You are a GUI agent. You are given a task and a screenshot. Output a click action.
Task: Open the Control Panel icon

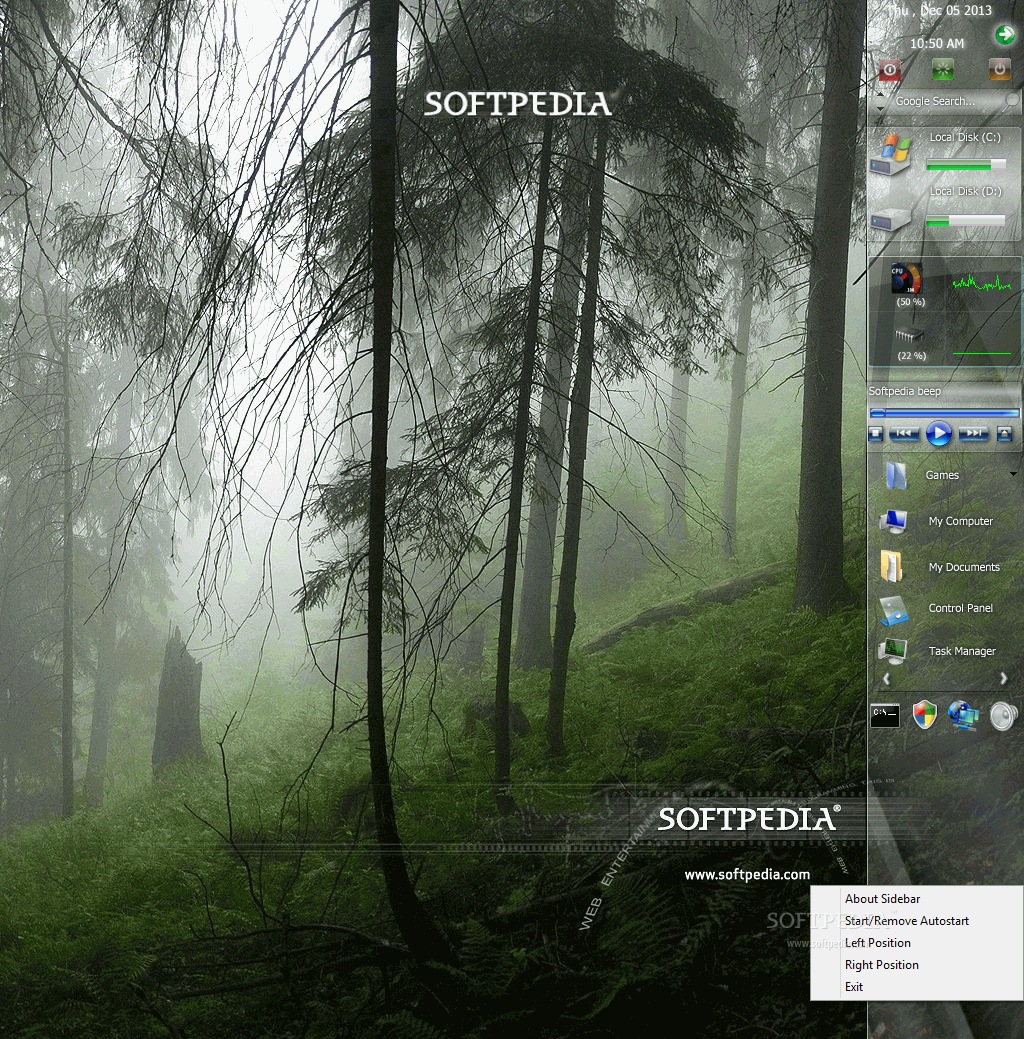point(893,611)
